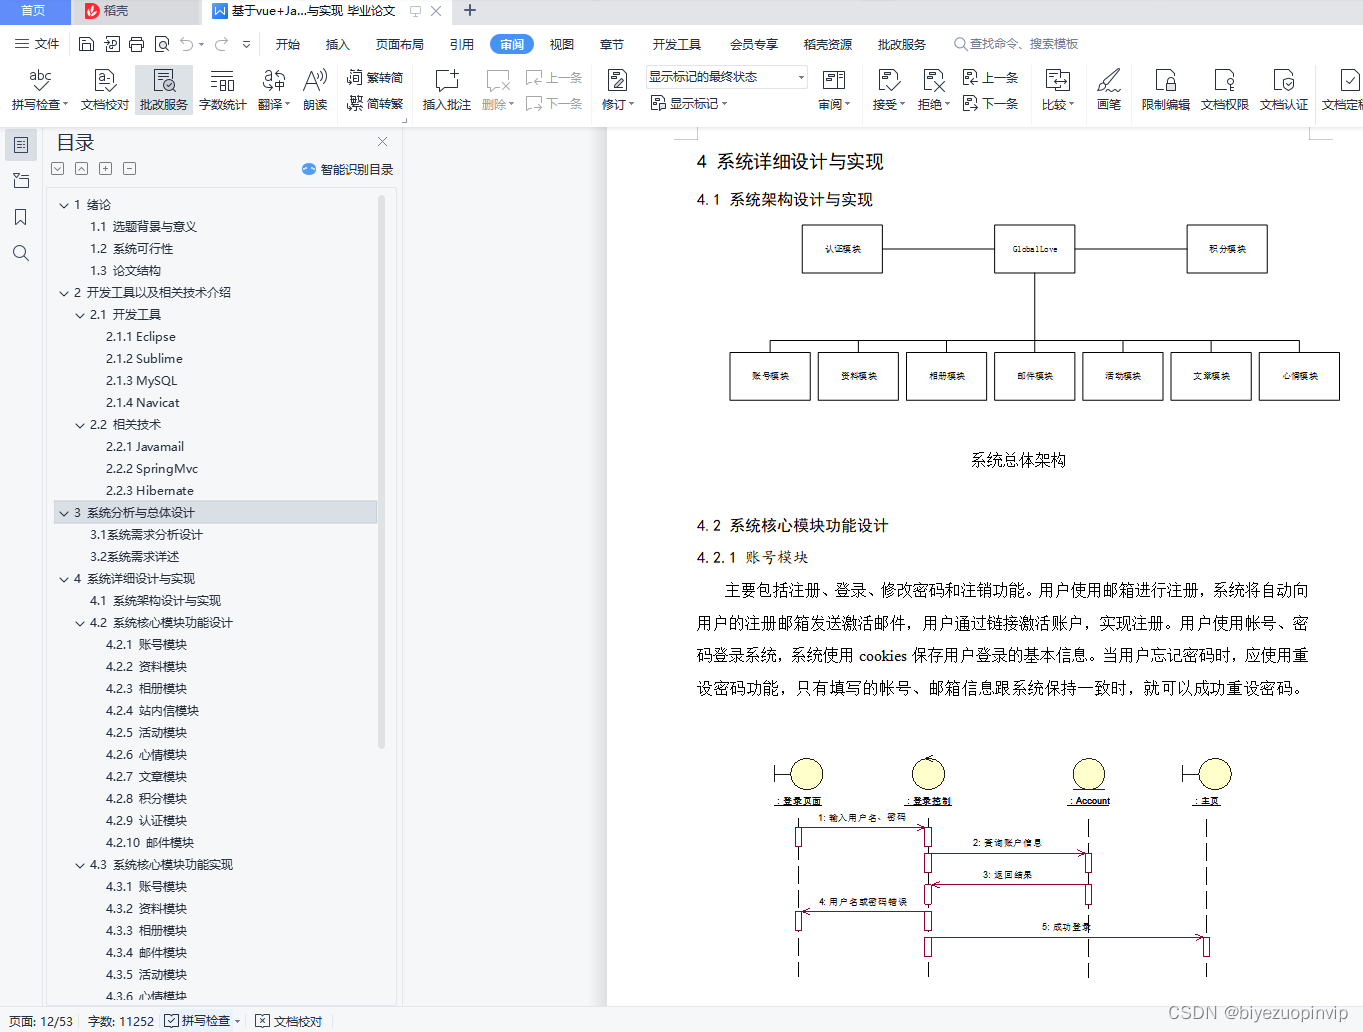1363x1032 pixels.
Task: Go to the previous change 上一条
Action: 991,77
